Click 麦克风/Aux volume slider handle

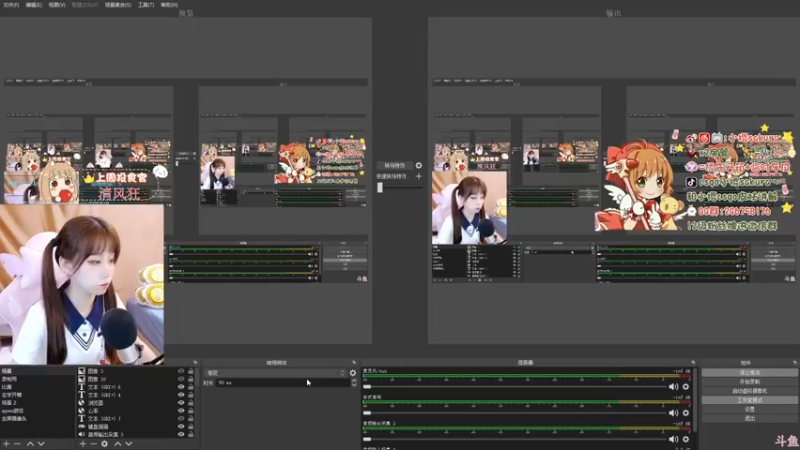(x=367, y=387)
